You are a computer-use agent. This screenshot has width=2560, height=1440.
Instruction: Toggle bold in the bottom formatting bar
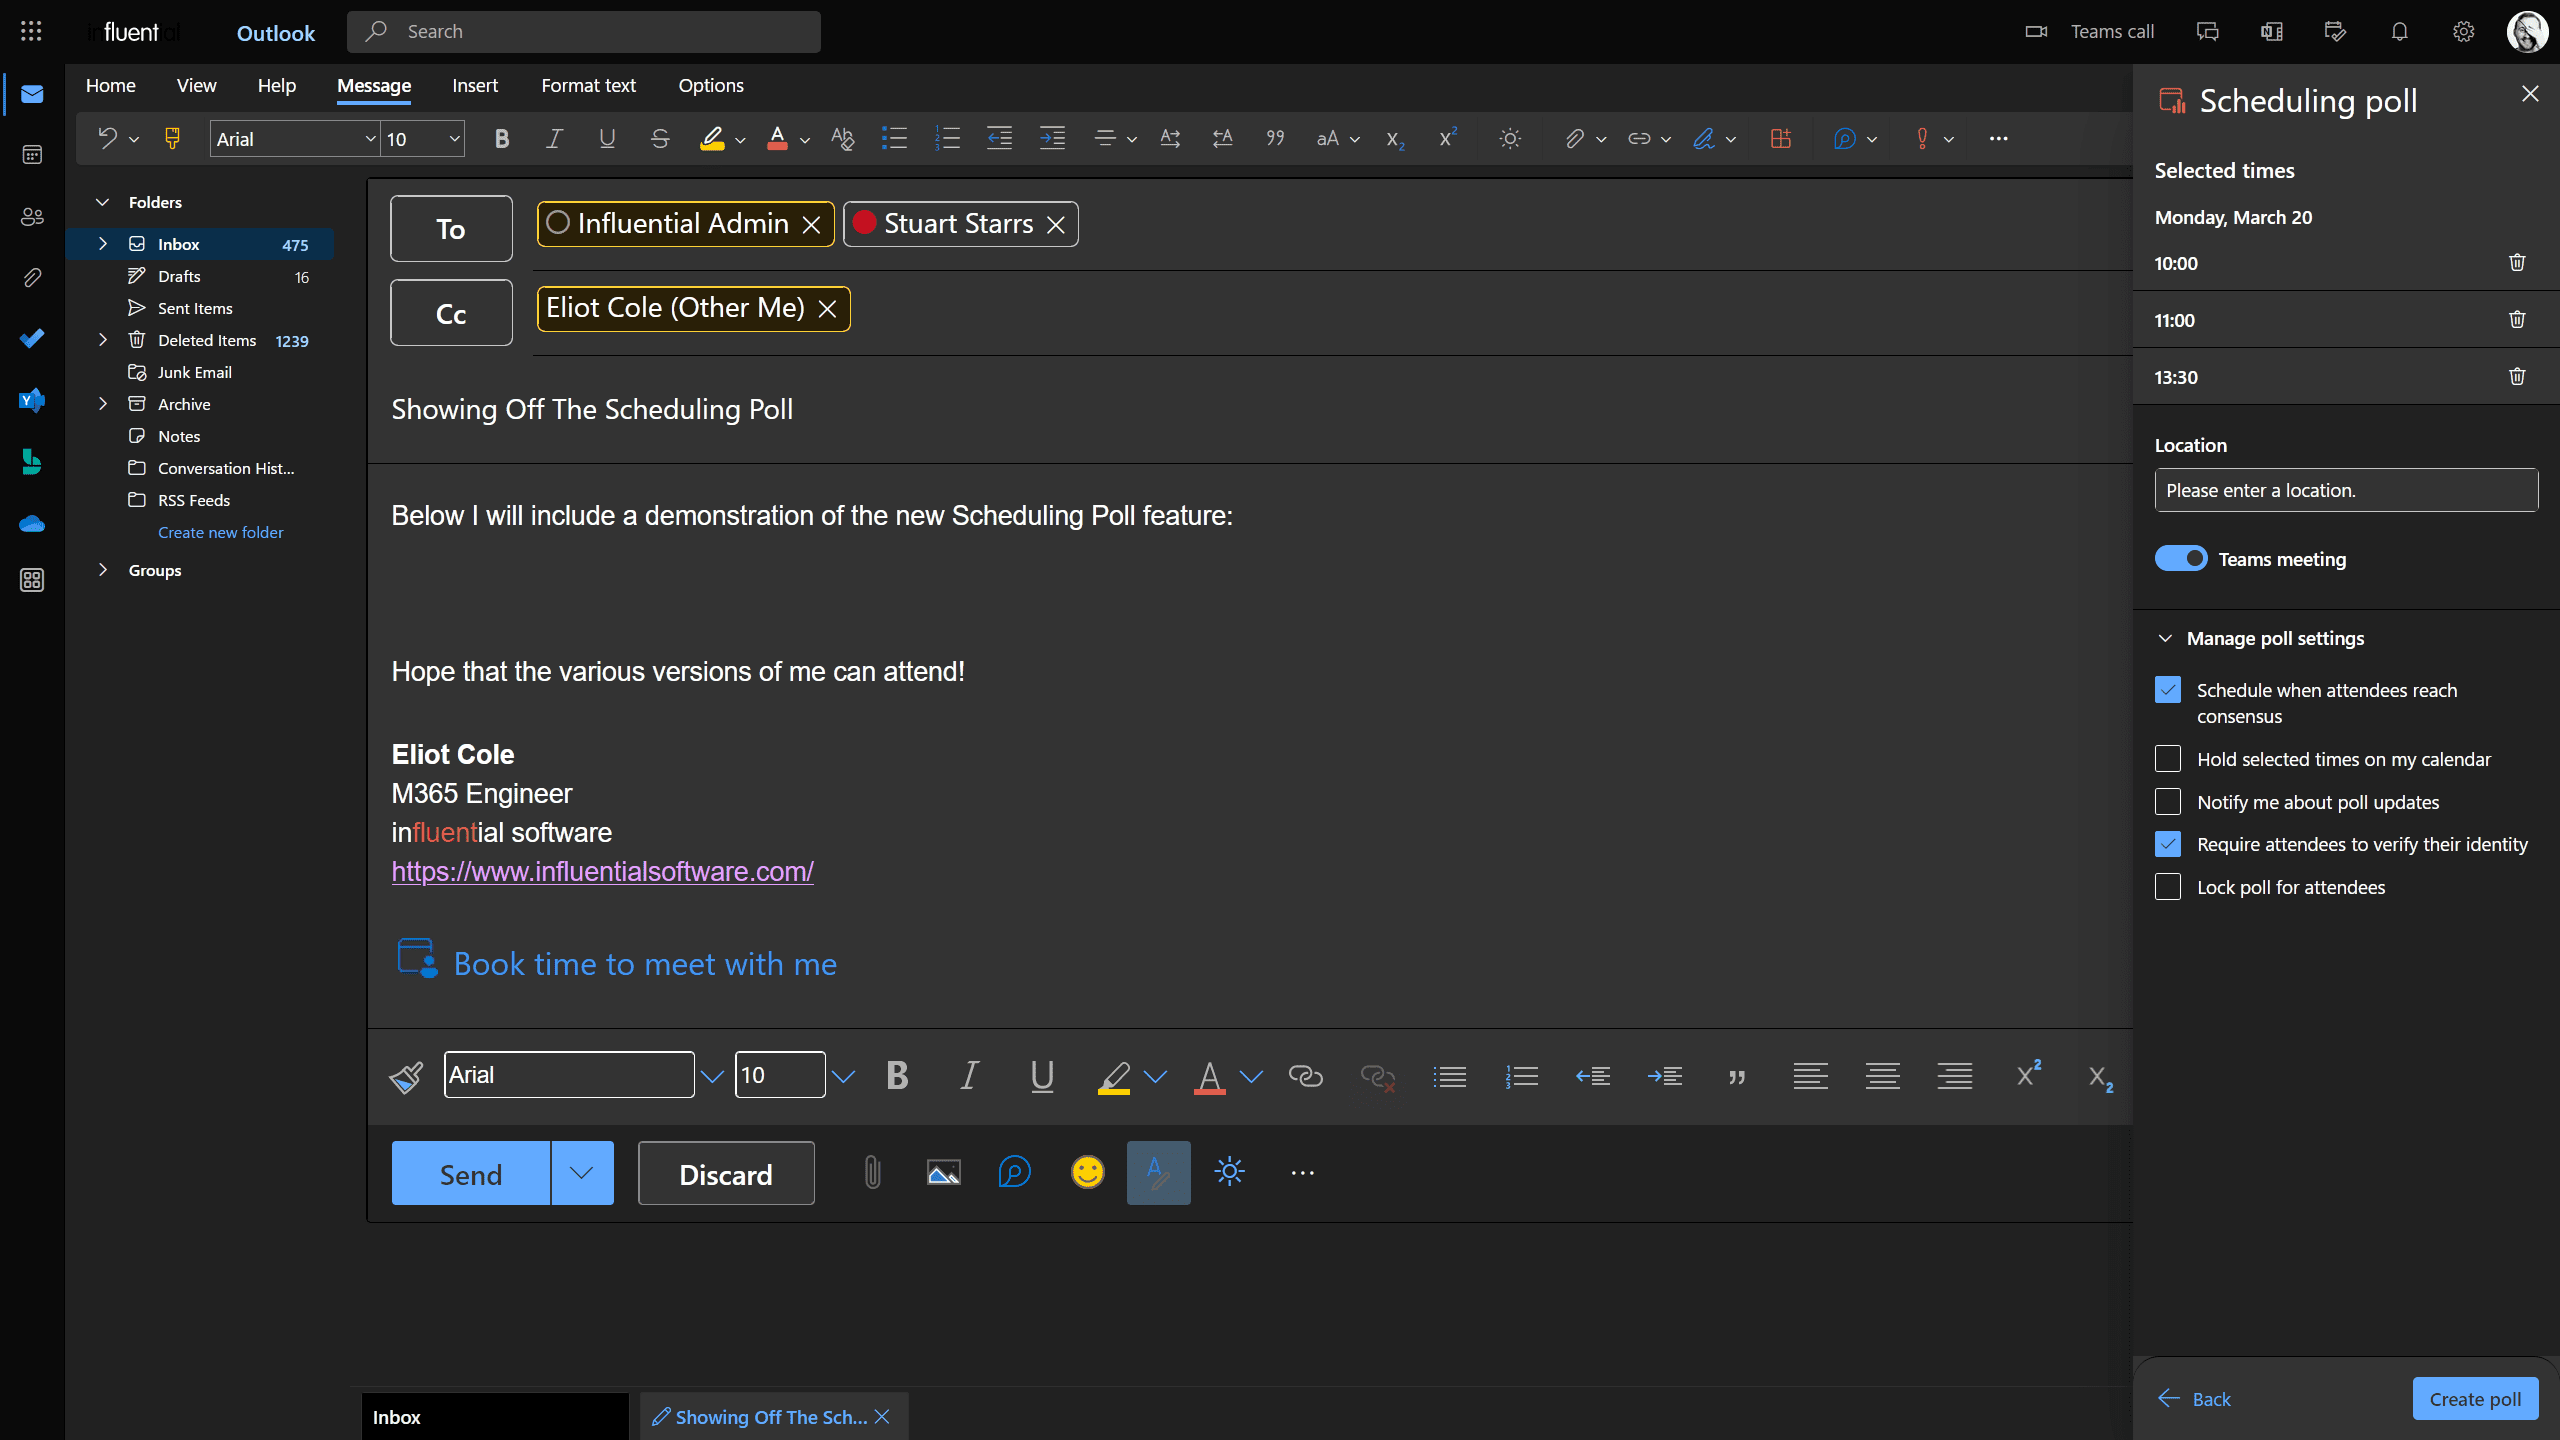pos(897,1076)
